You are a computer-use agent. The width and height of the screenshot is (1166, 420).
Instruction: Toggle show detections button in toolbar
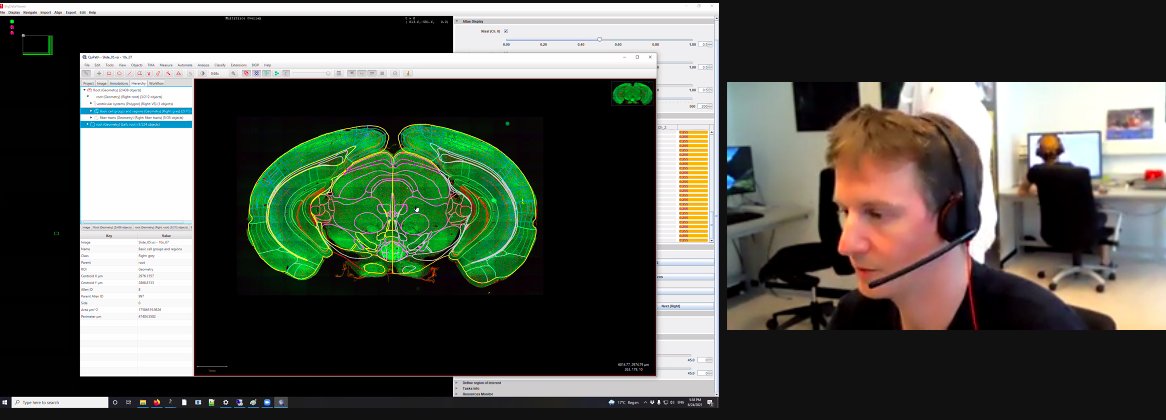[x=266, y=74]
